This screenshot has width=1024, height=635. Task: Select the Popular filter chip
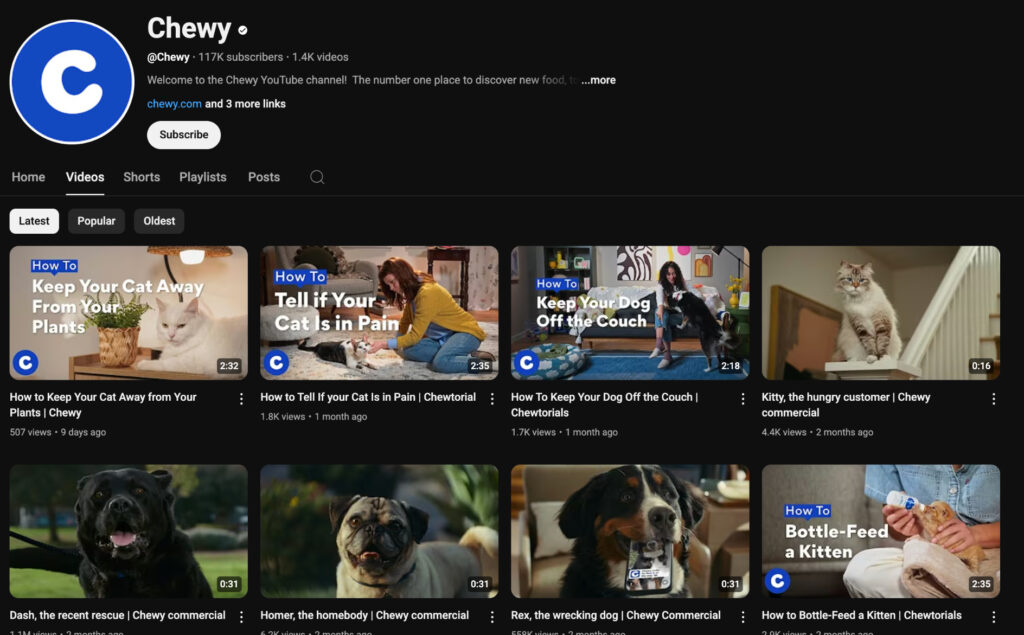[x=96, y=221]
